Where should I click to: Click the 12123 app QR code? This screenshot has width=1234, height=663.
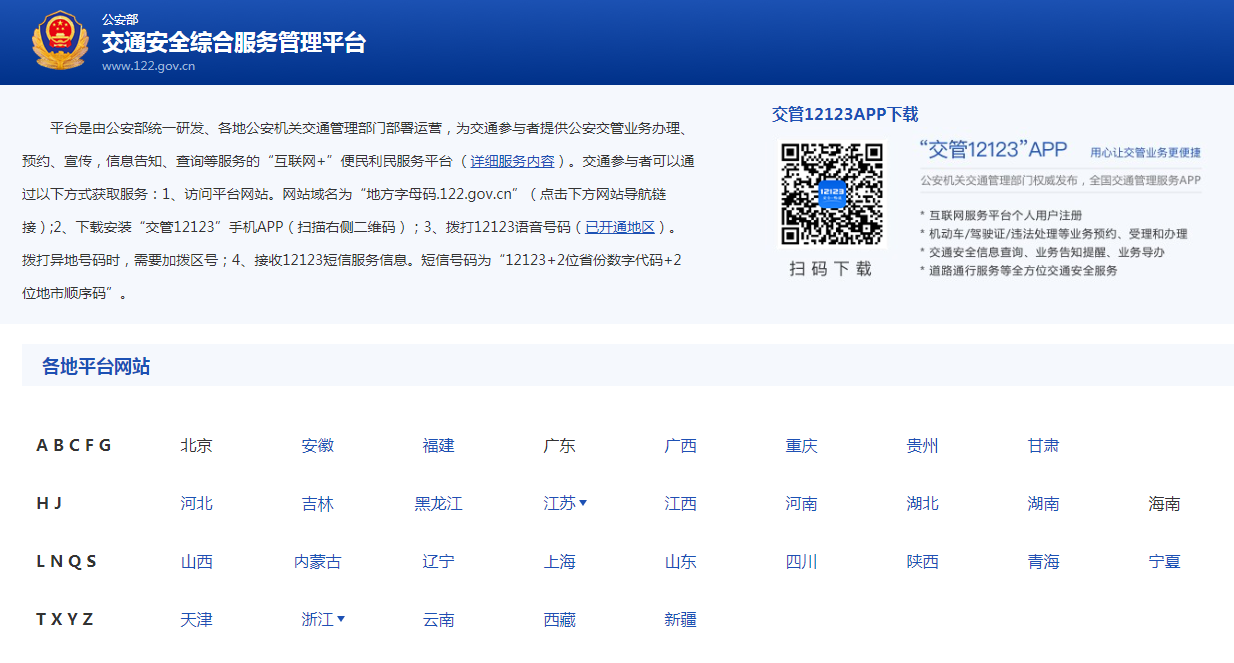(832, 193)
